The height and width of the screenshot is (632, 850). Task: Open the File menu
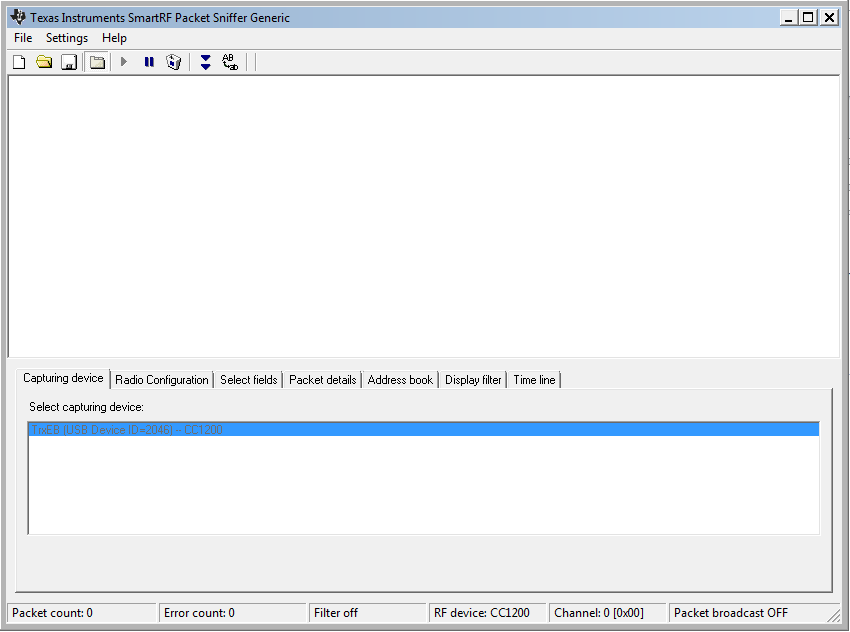point(23,38)
